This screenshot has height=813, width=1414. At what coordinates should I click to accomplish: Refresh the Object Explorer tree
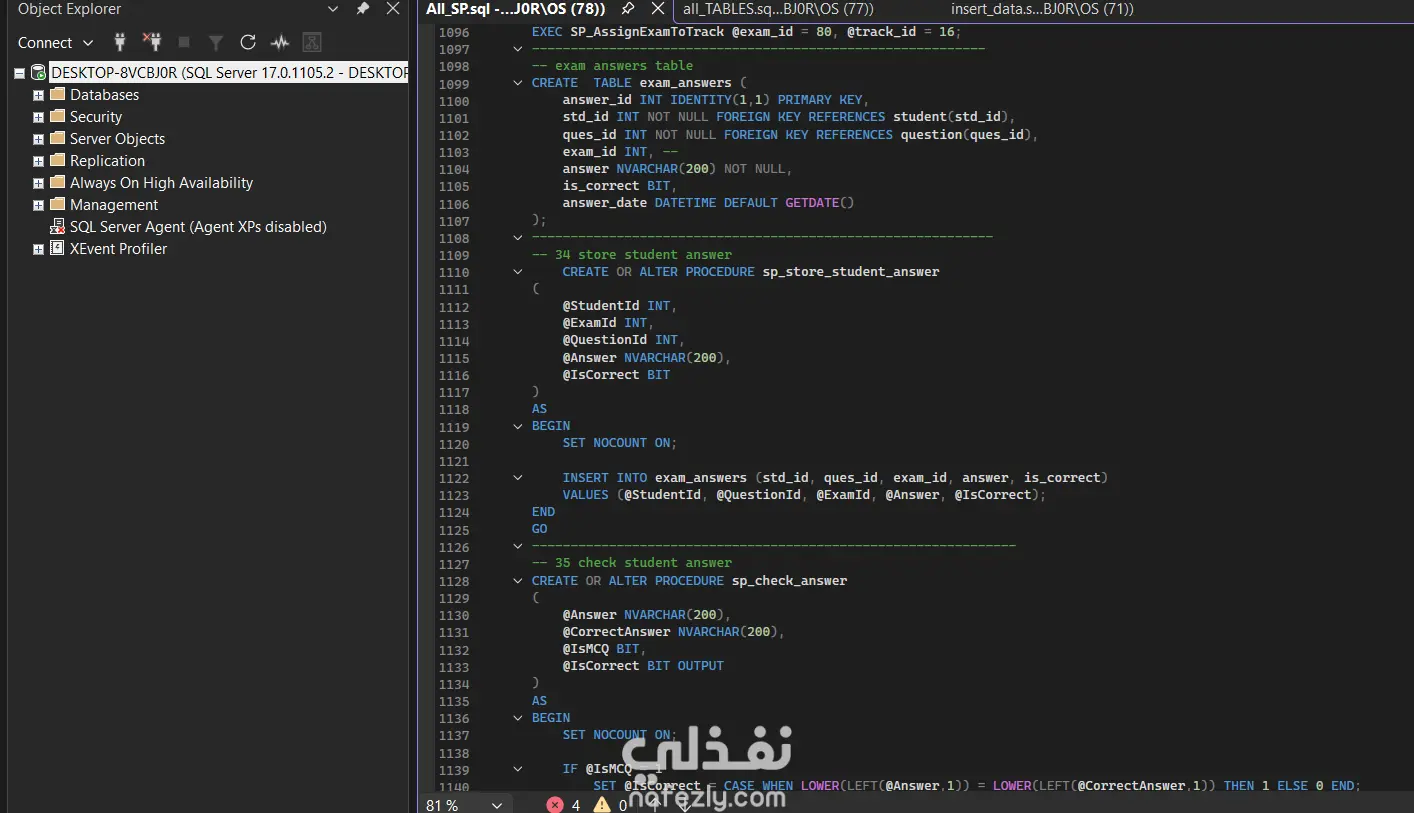248,42
